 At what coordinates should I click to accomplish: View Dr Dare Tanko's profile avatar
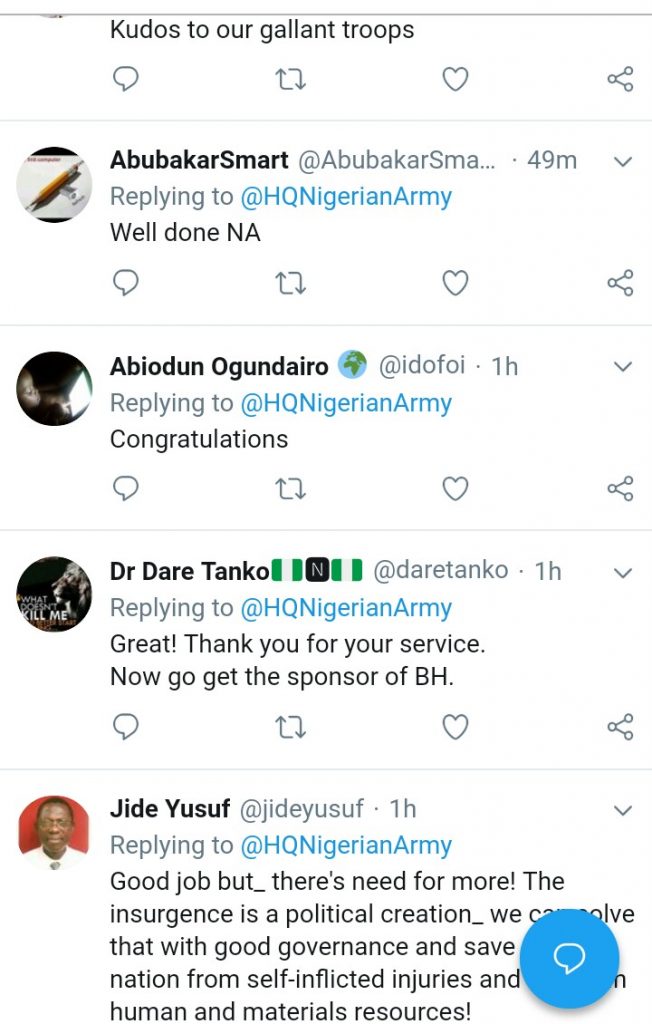click(54, 594)
